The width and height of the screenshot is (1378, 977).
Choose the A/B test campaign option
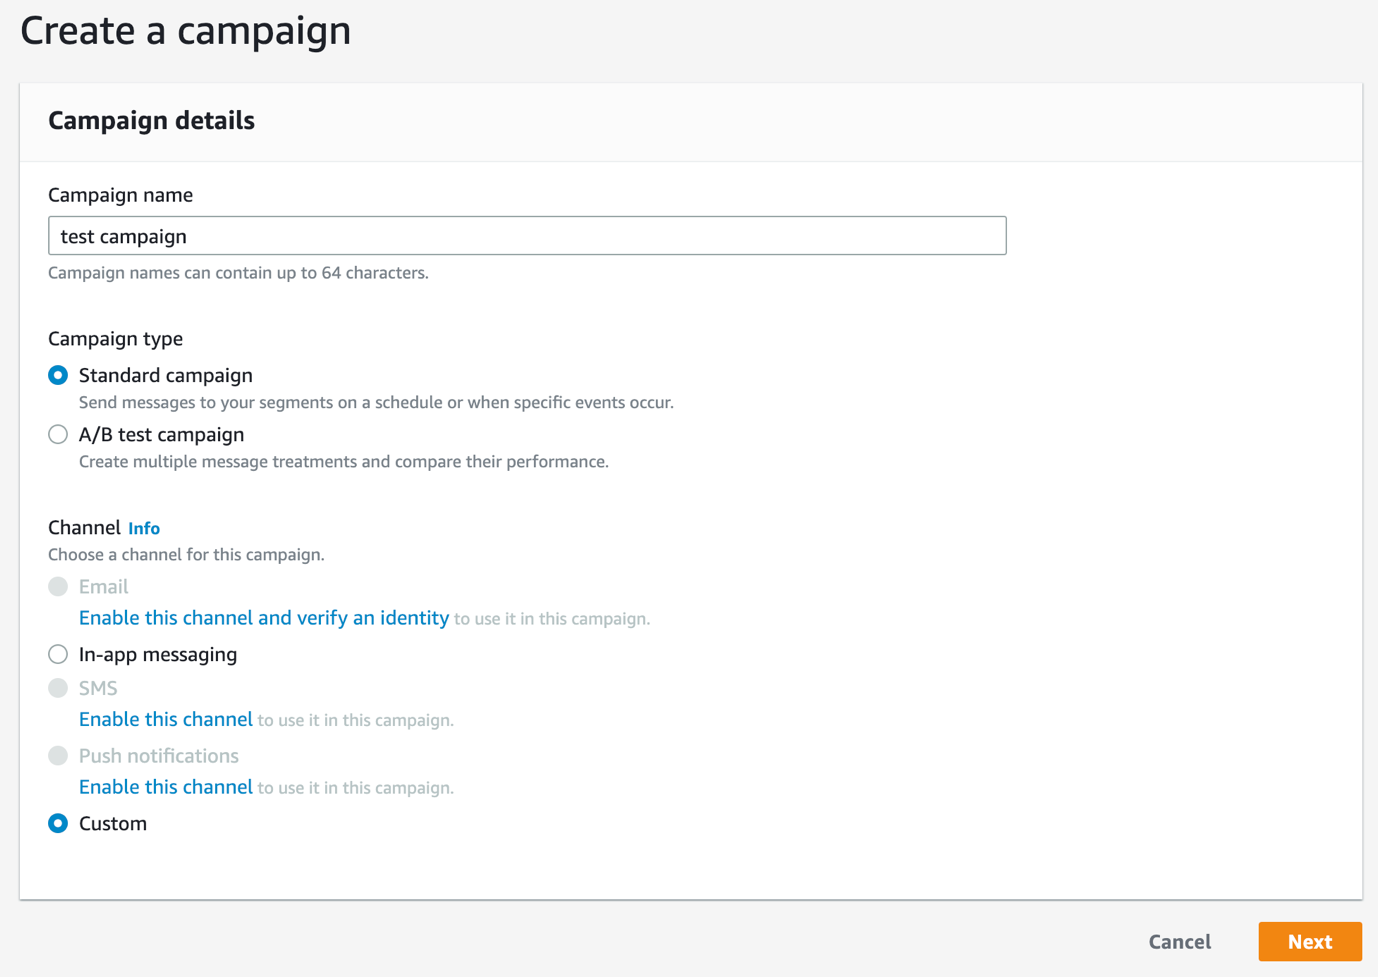[x=58, y=435]
